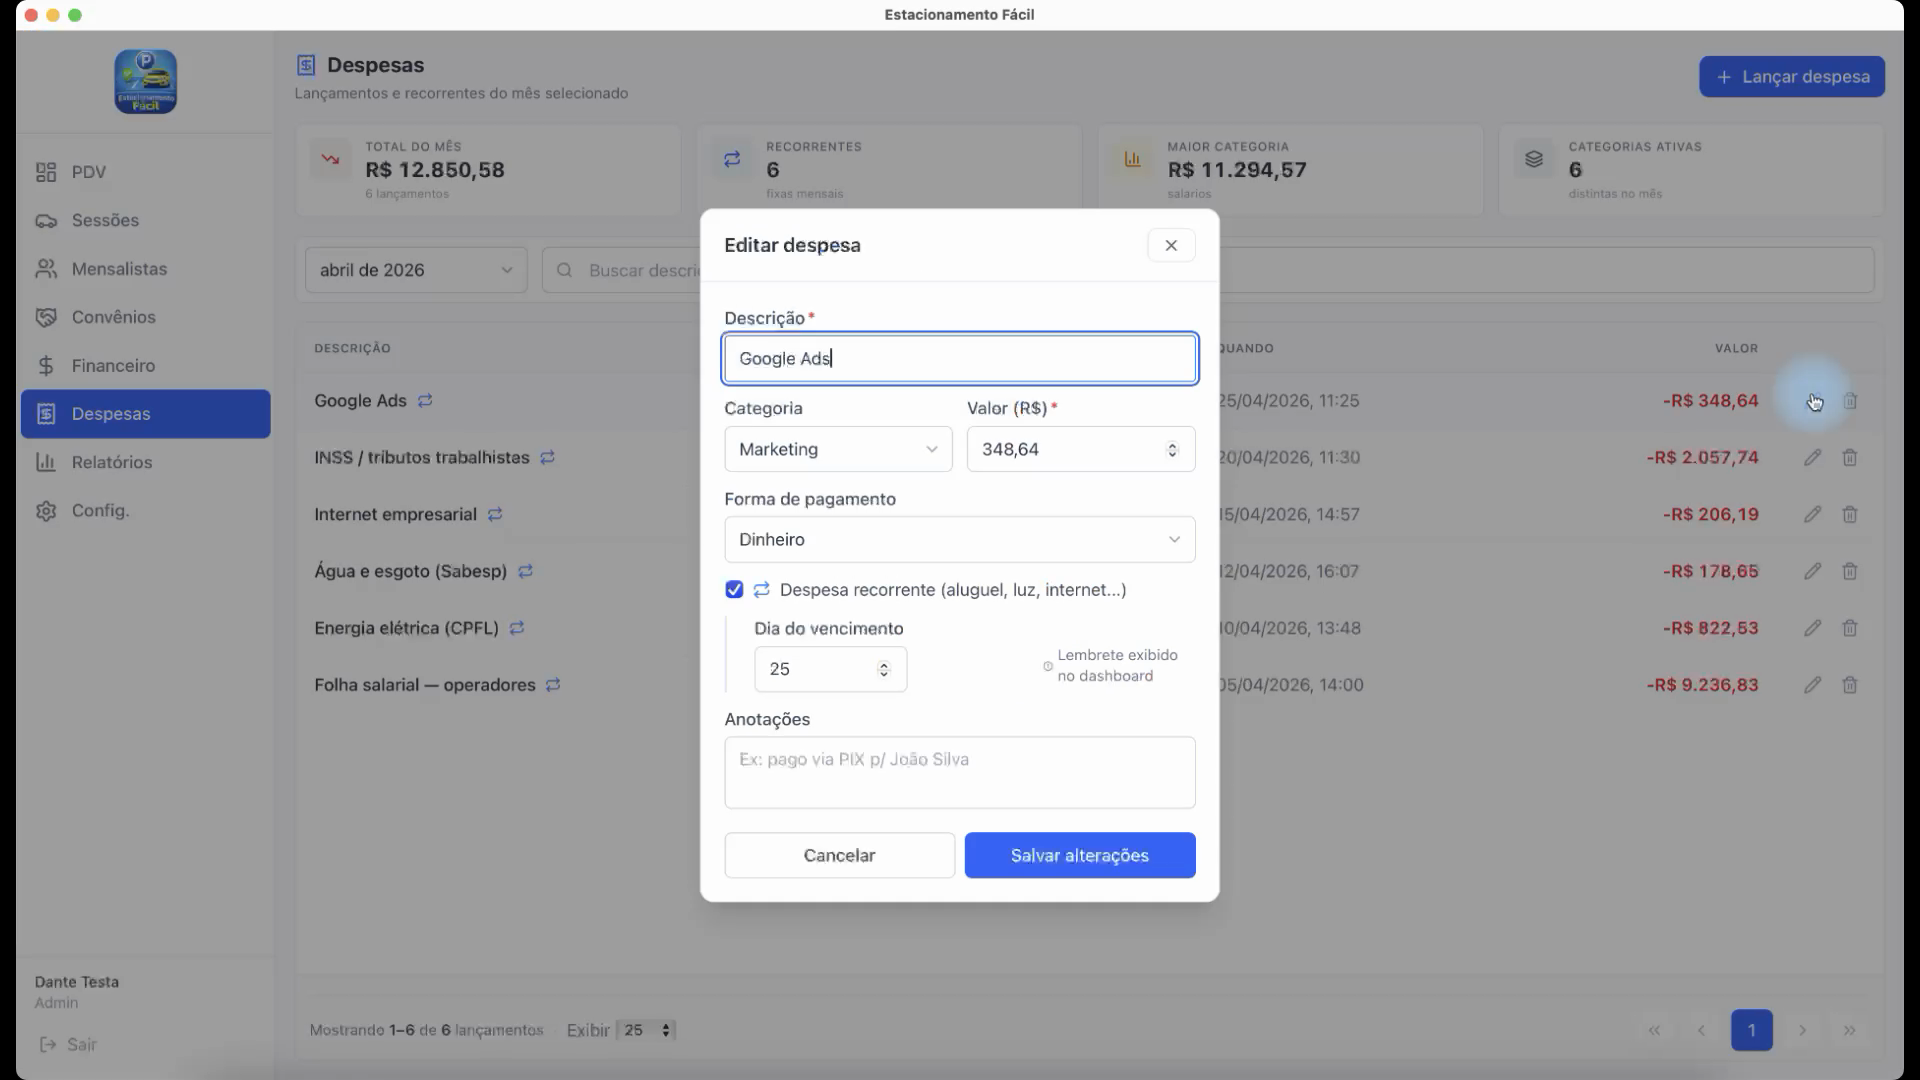Open PDV in the sidebar

[145, 172]
